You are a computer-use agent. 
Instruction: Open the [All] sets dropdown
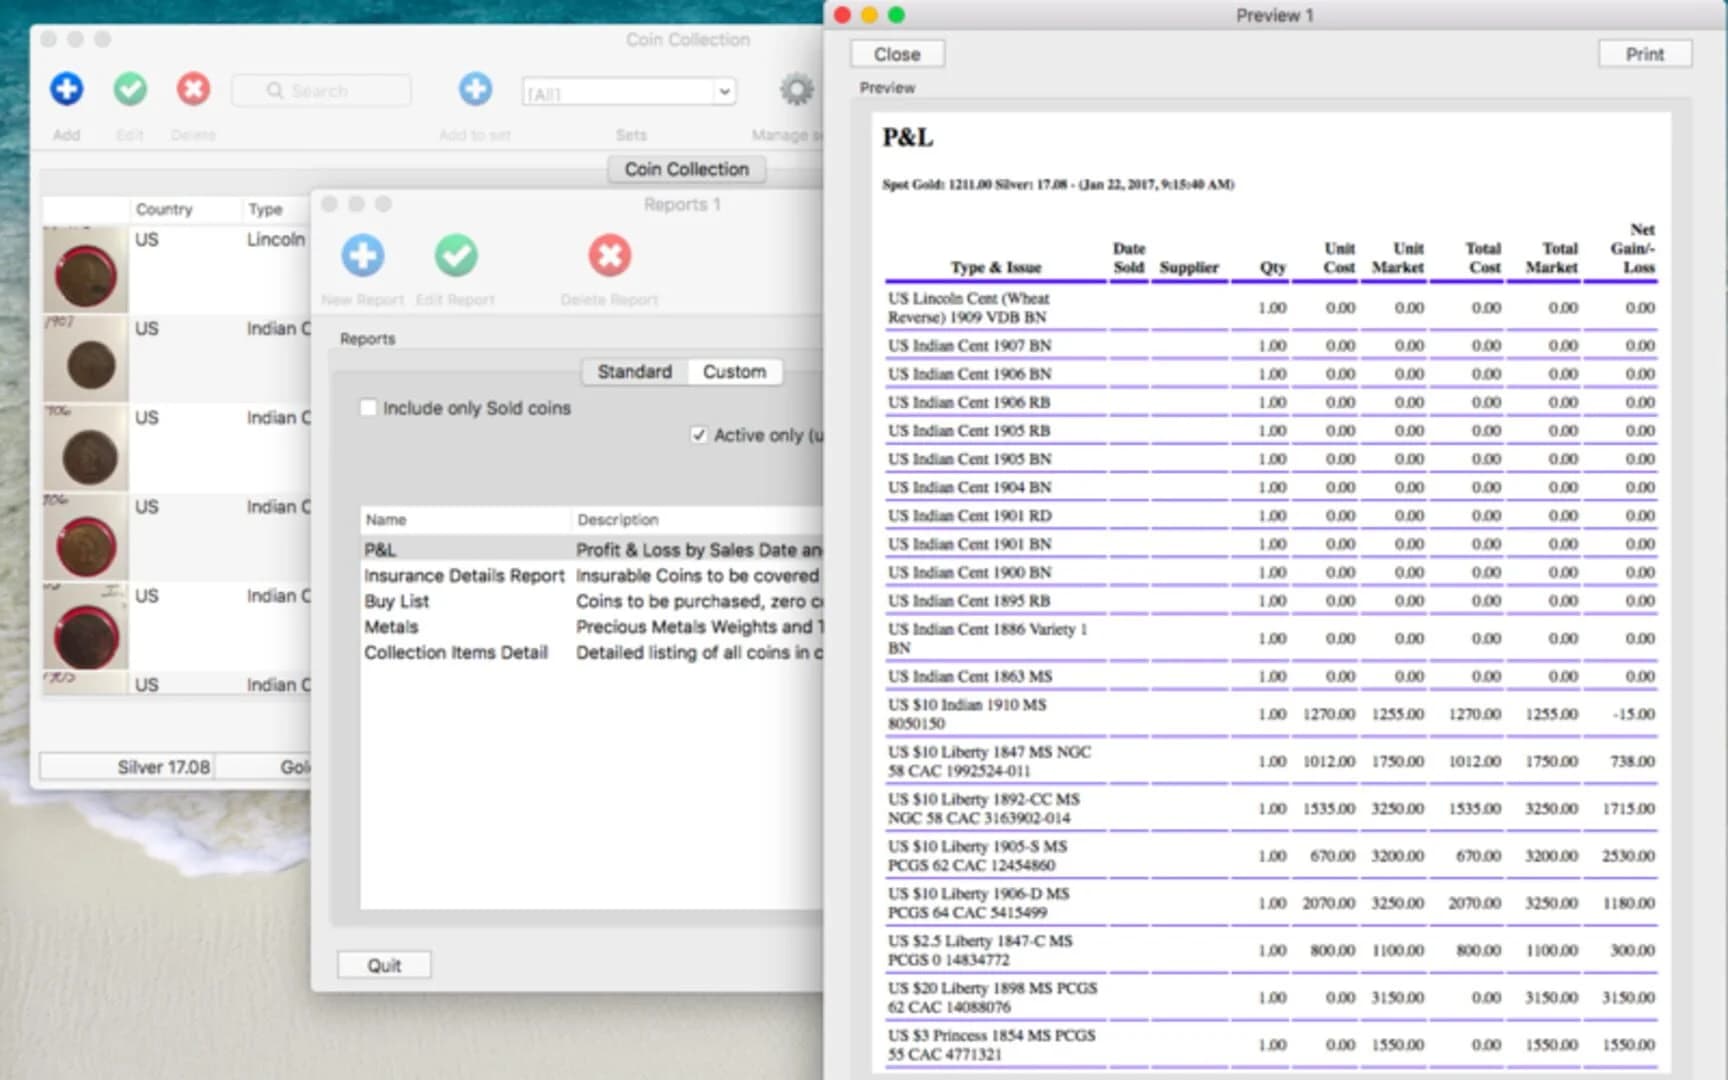pyautogui.click(x=724, y=91)
